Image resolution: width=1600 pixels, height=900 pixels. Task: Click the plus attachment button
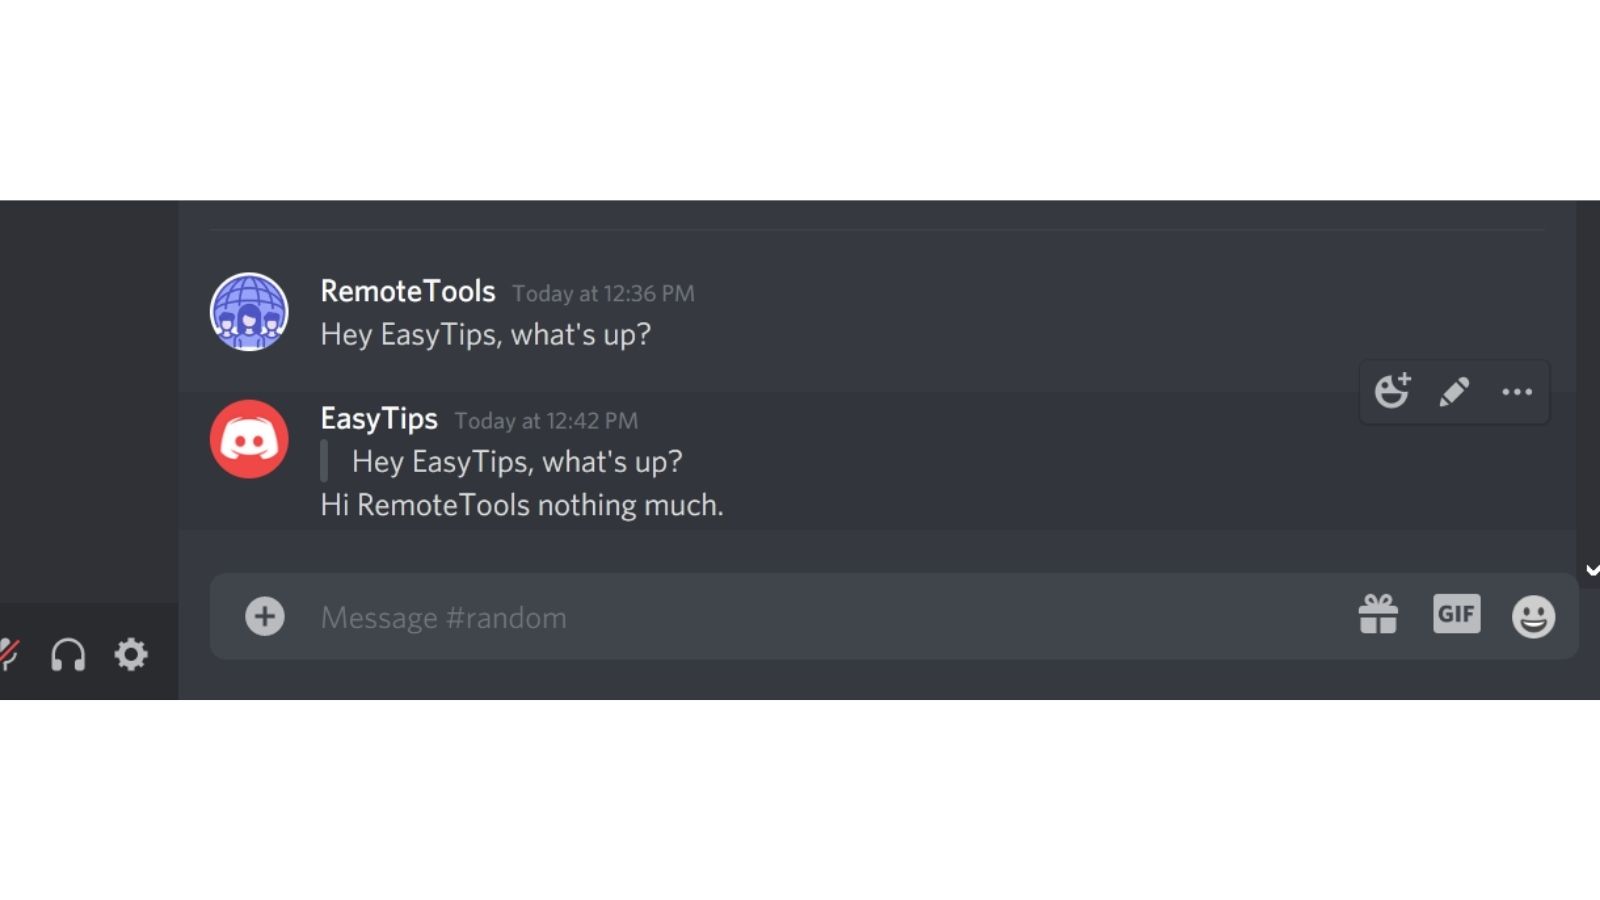pyautogui.click(x=265, y=616)
